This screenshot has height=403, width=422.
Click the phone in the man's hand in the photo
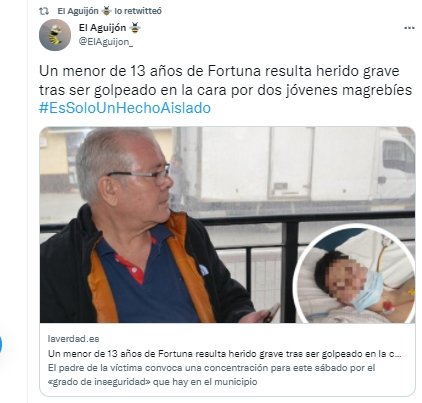[272, 312]
